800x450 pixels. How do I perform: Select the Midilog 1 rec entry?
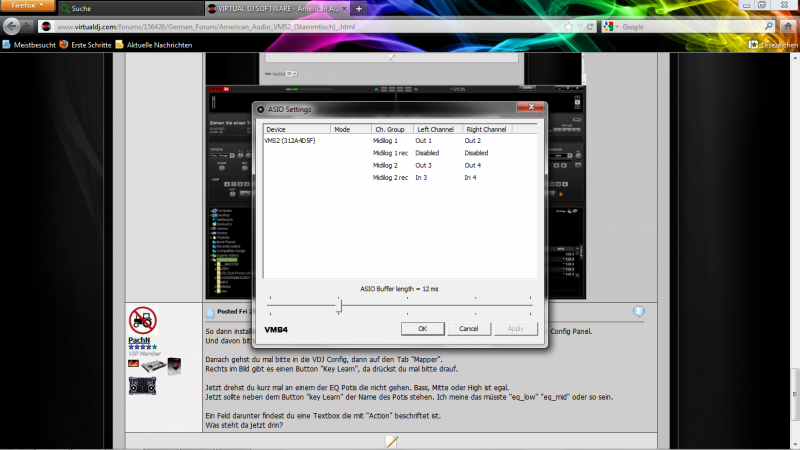click(390, 153)
